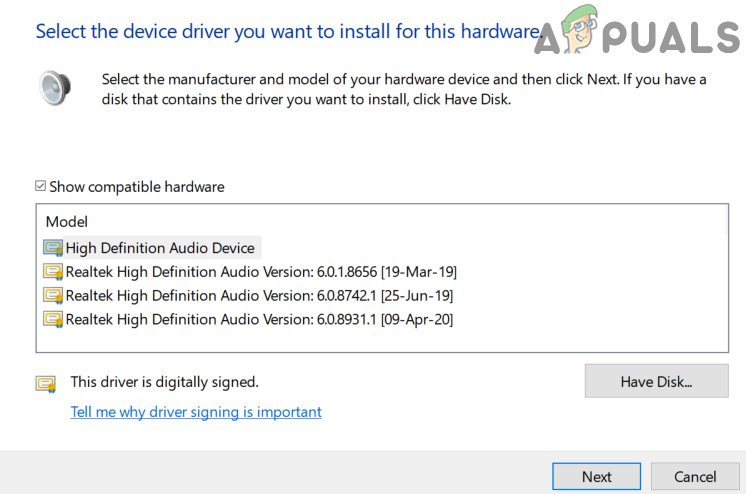Click the "This driver is digitally signed" text
This screenshot has width=746, height=494.
click(x=164, y=382)
